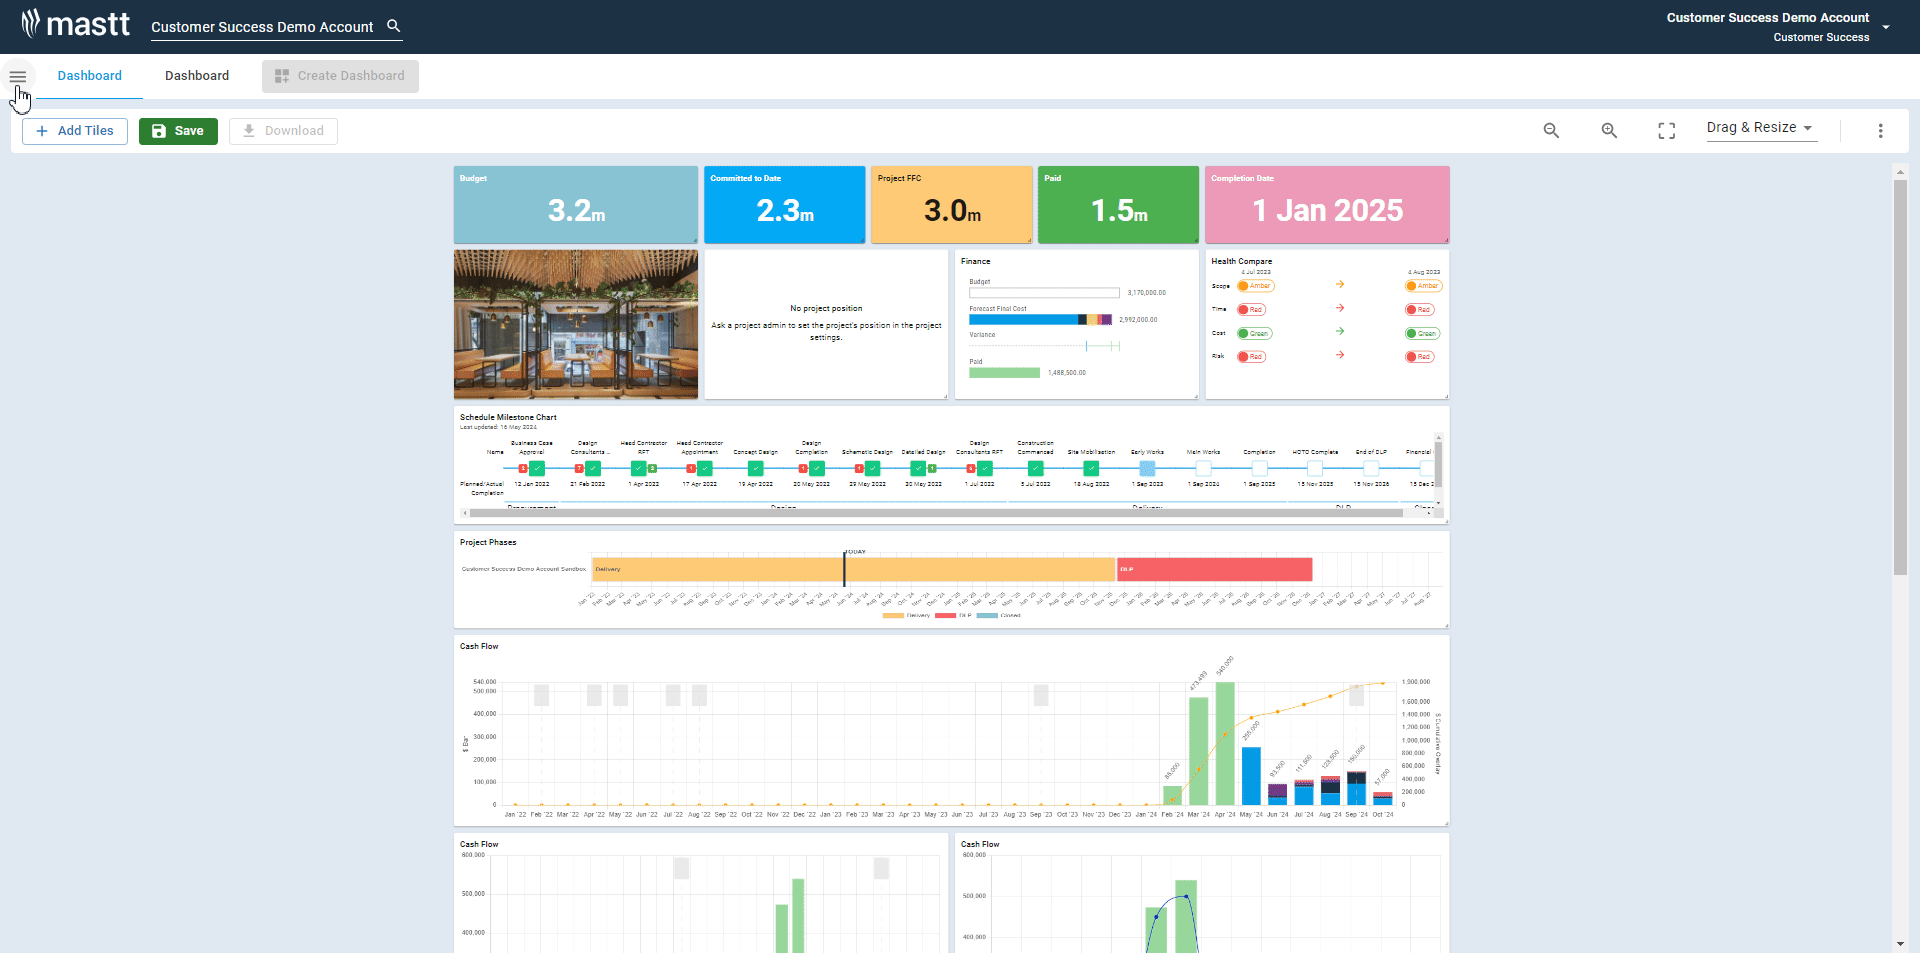Image resolution: width=1920 pixels, height=953 pixels.
Task: Zoom out the dashboard view
Action: (1551, 131)
